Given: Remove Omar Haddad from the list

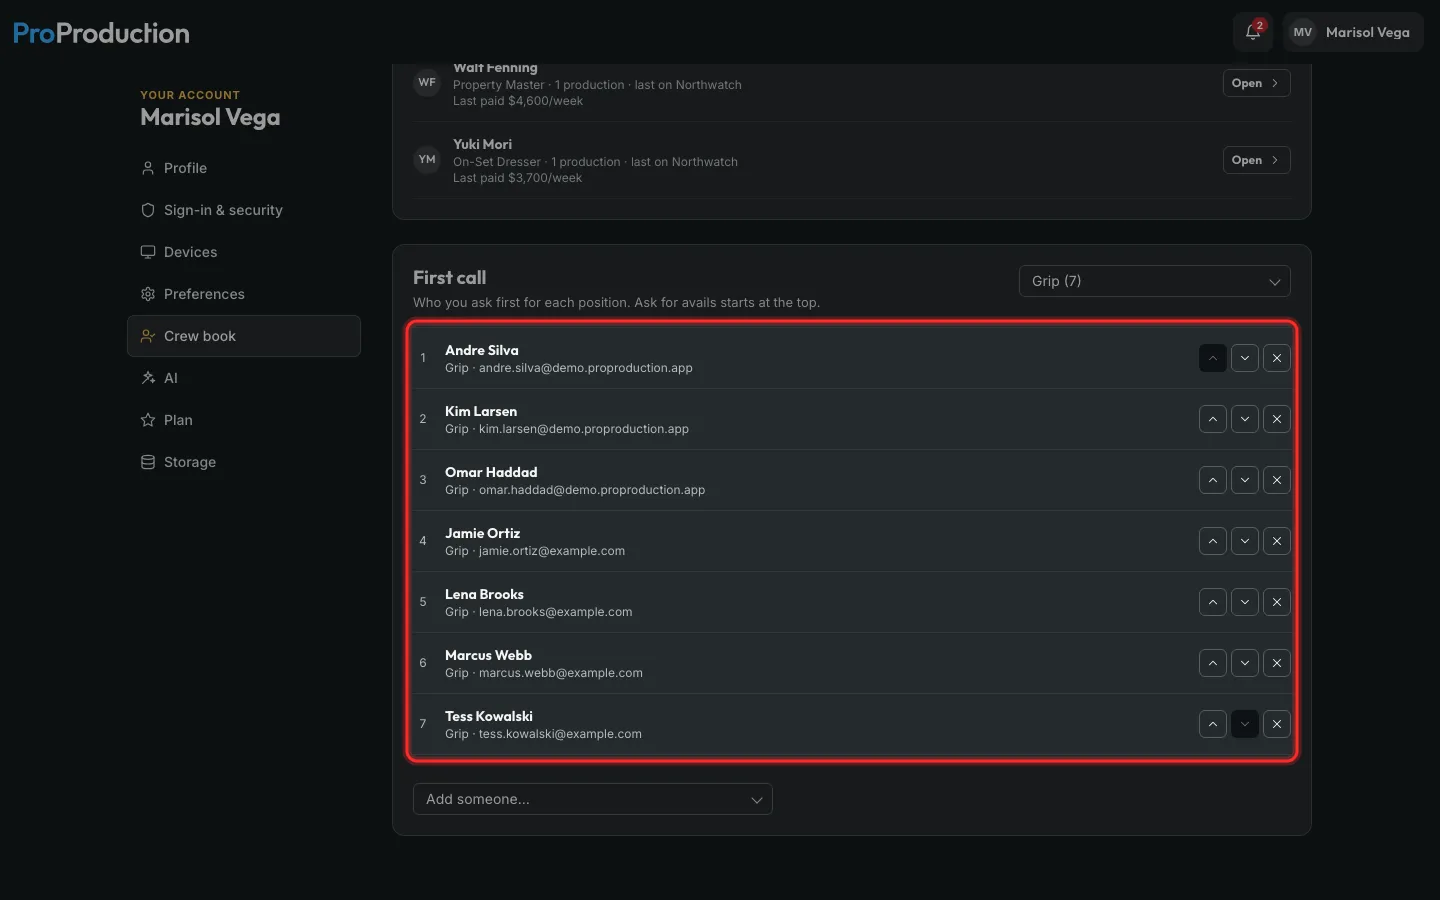Looking at the screenshot, I should point(1277,480).
